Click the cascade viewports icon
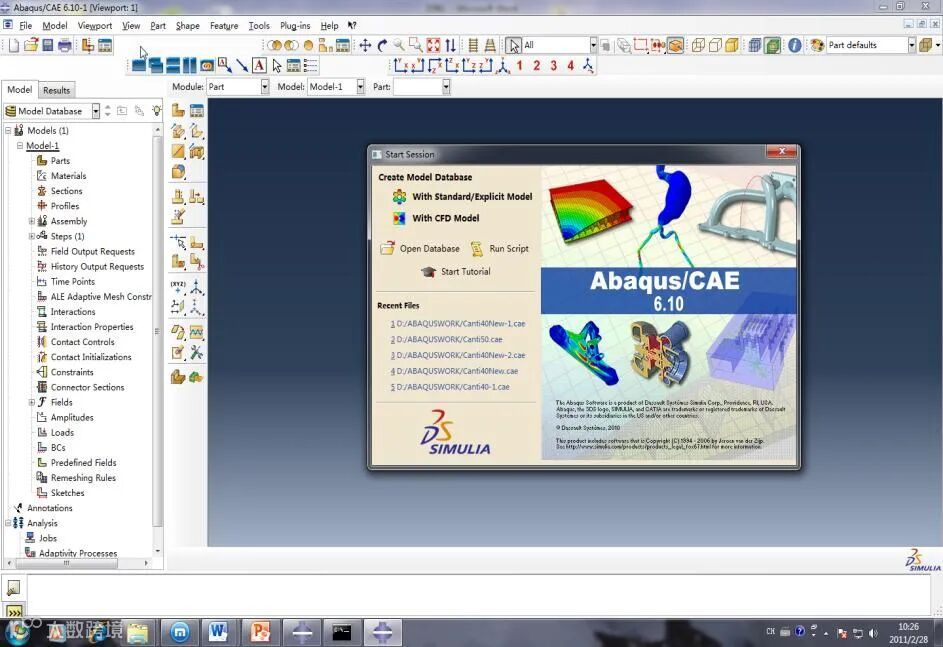943x647 pixels. [x=156, y=66]
